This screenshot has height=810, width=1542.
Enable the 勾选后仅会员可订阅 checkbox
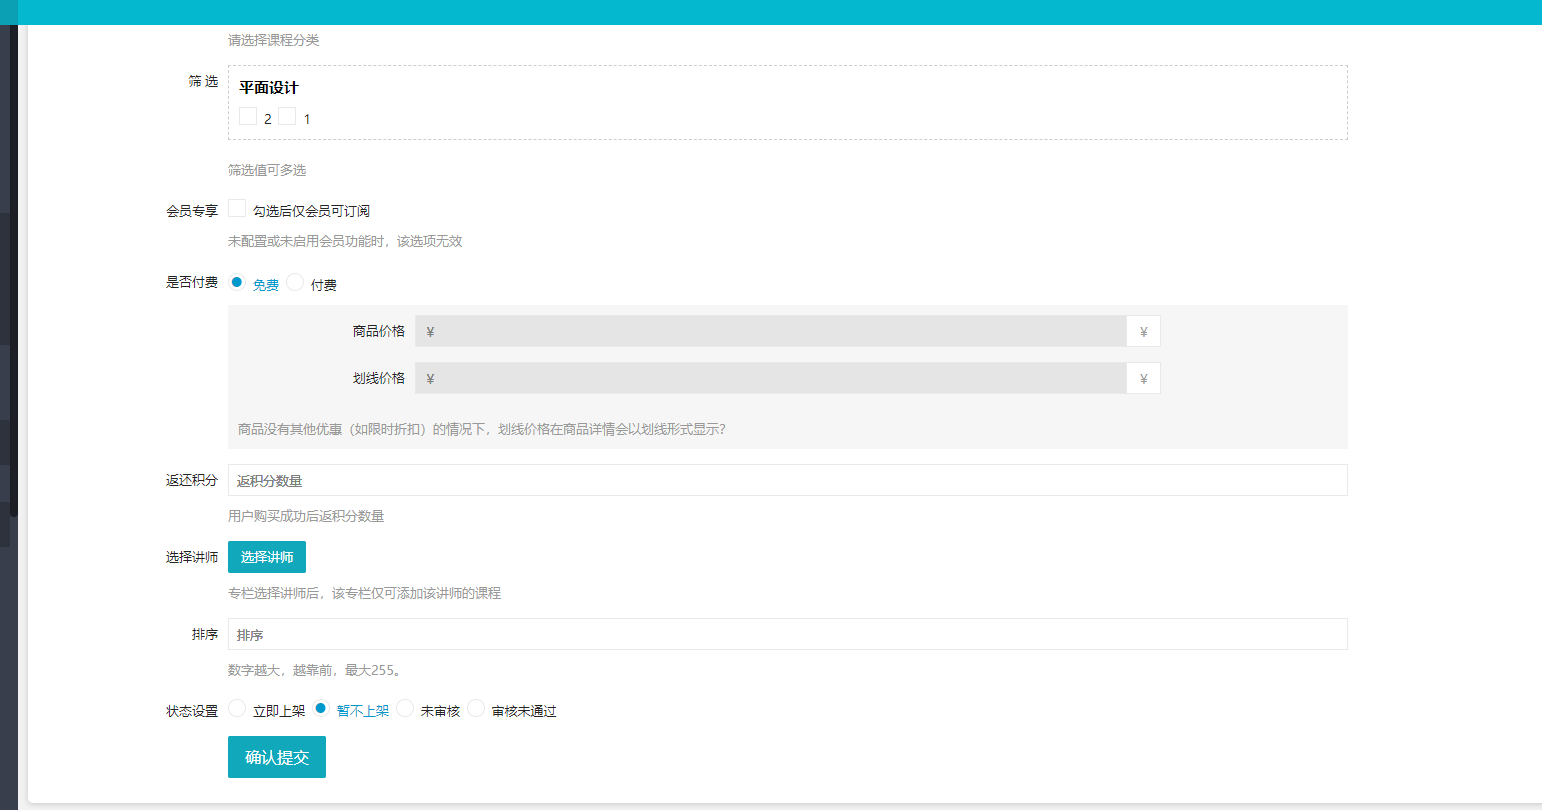[x=237, y=208]
